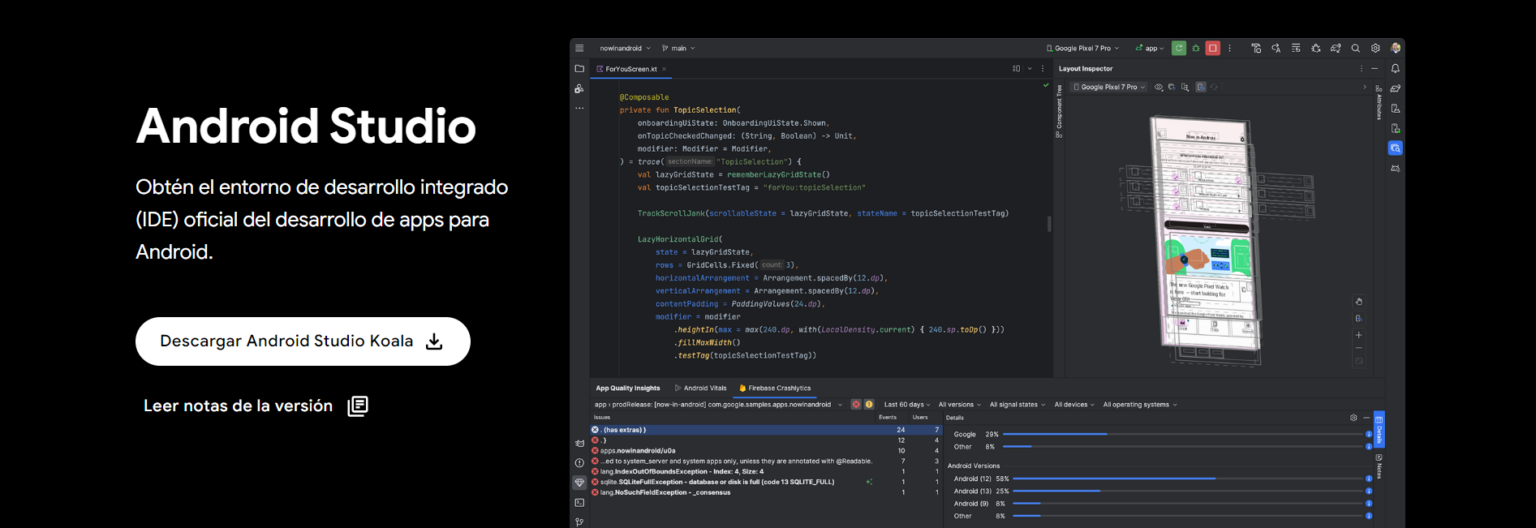Screen dimensions: 1536x528
Task: Click the Debug bug icon in toolbar
Action: coord(1196,48)
